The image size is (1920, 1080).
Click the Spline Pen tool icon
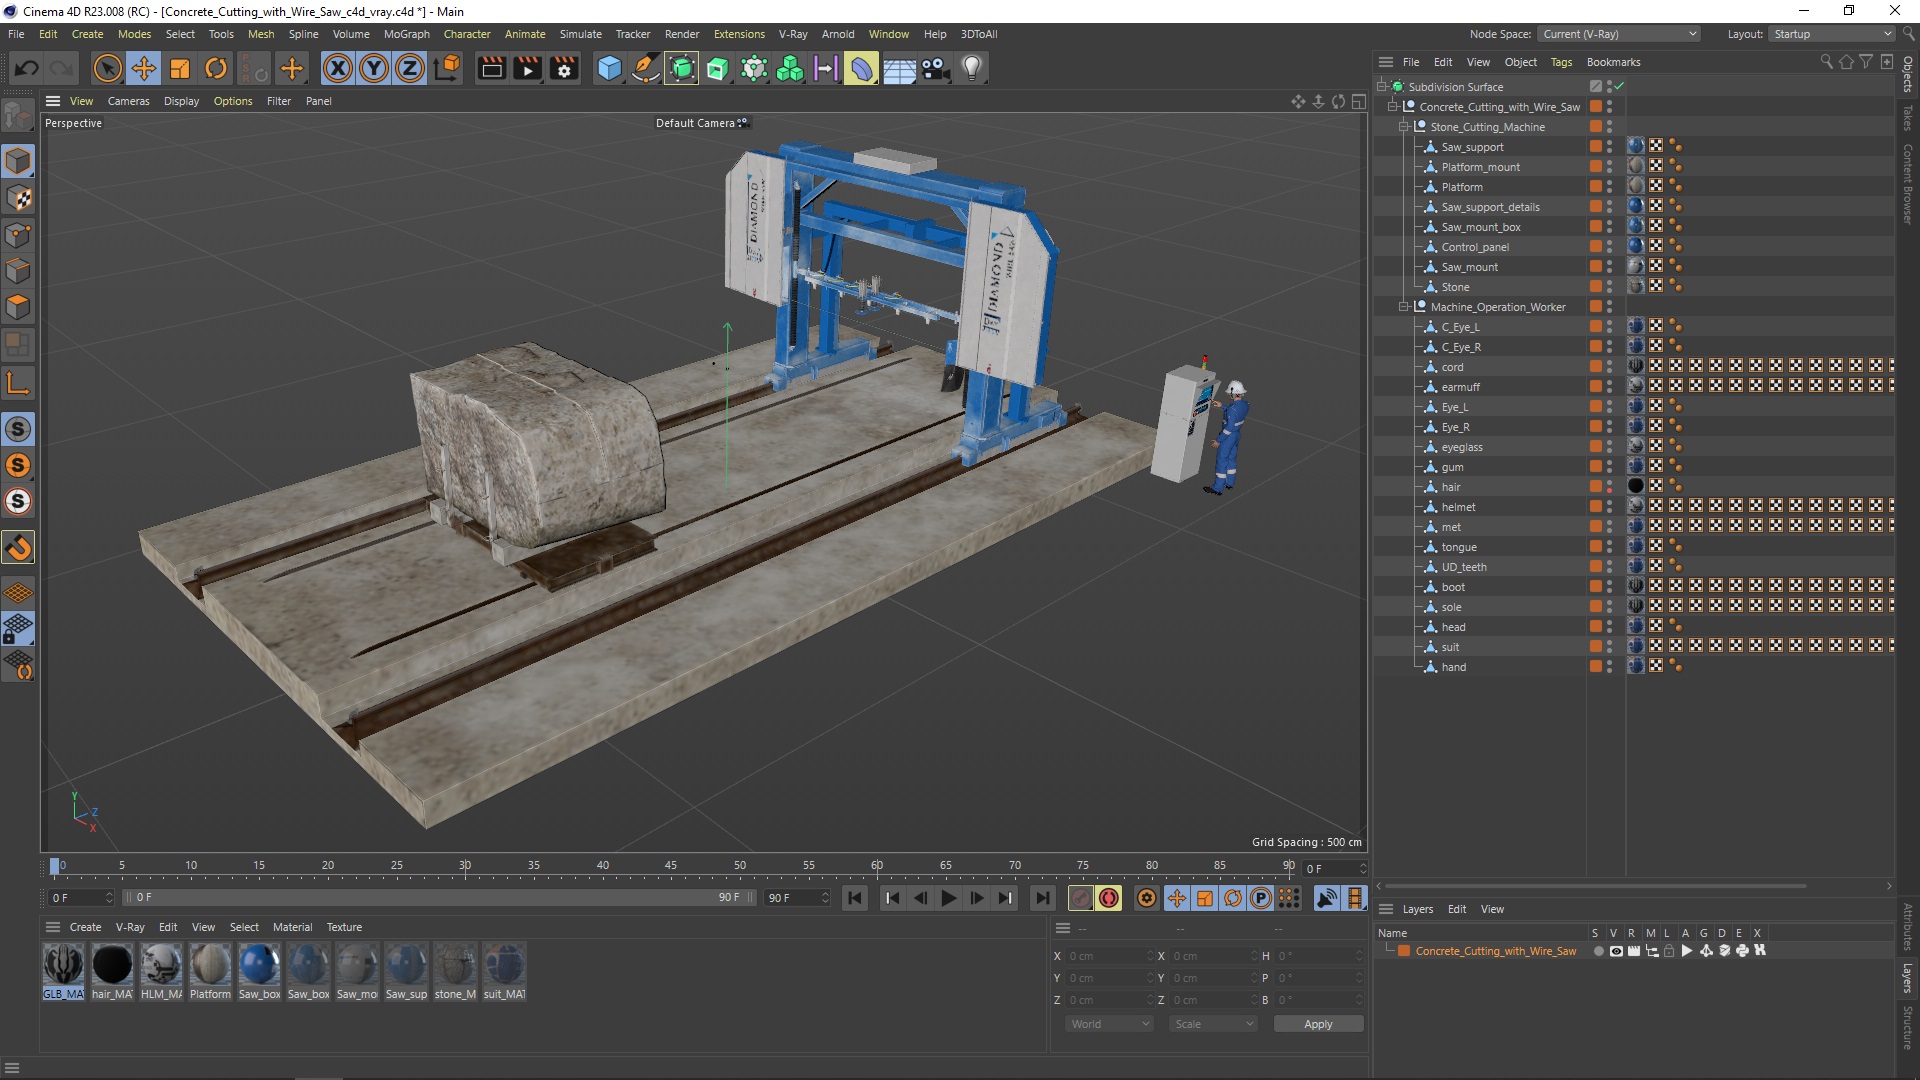click(x=646, y=68)
